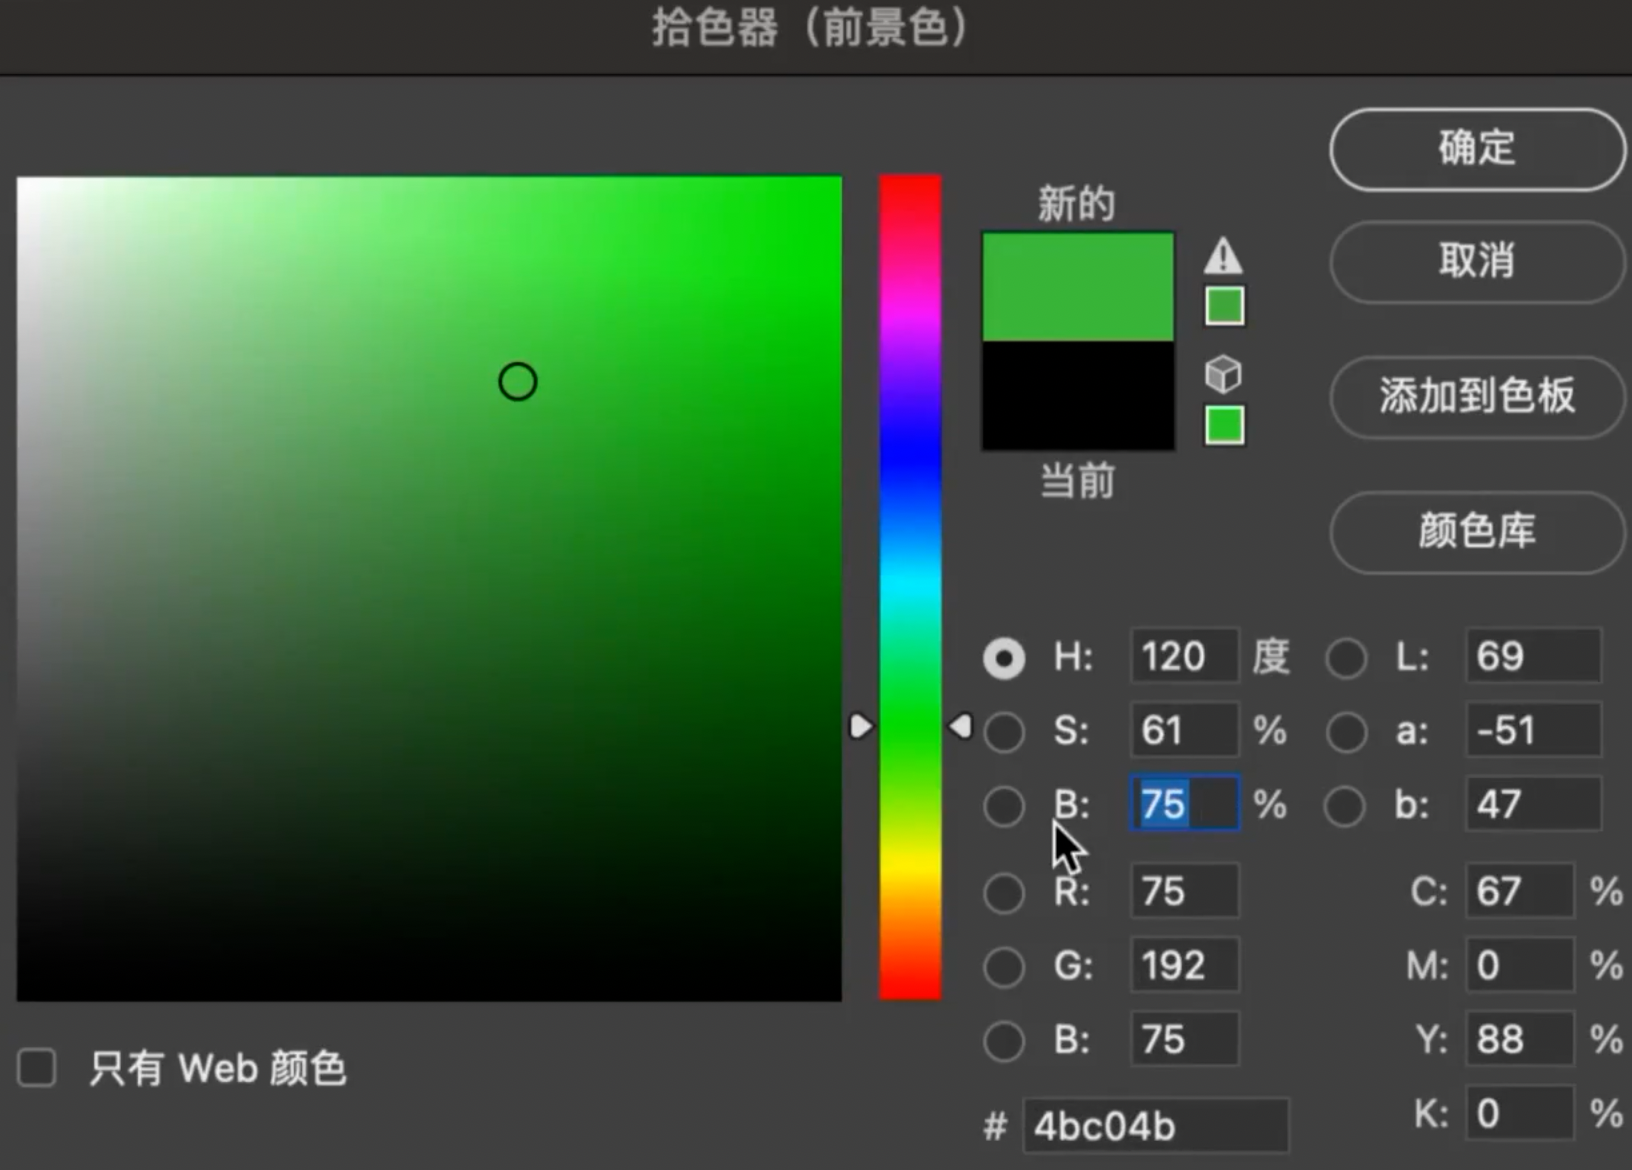Select the R red radio button
This screenshot has width=1632, height=1170.
[1004, 892]
